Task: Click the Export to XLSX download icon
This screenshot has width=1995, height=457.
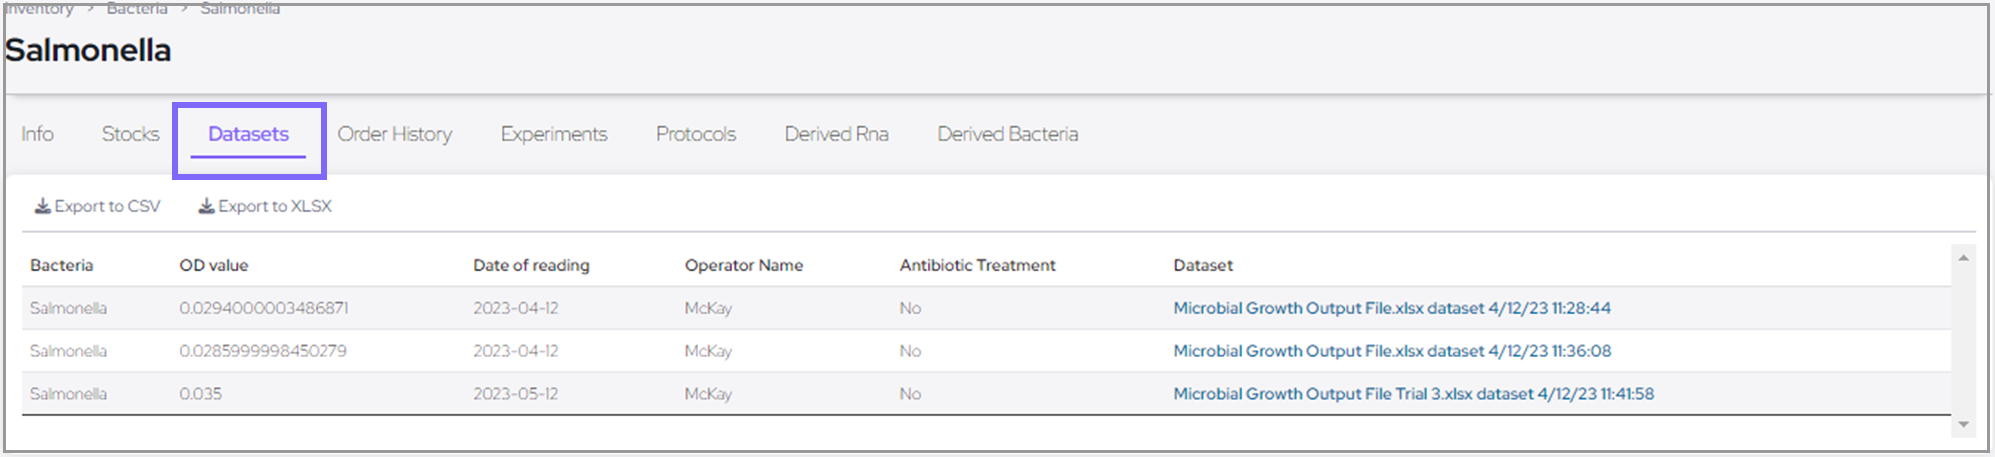Action: click(x=206, y=206)
